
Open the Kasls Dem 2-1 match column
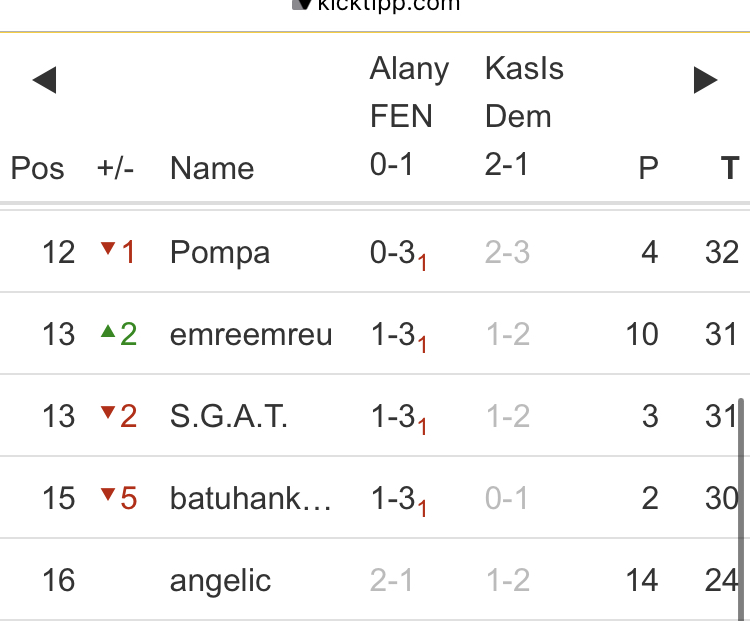[x=523, y=116]
